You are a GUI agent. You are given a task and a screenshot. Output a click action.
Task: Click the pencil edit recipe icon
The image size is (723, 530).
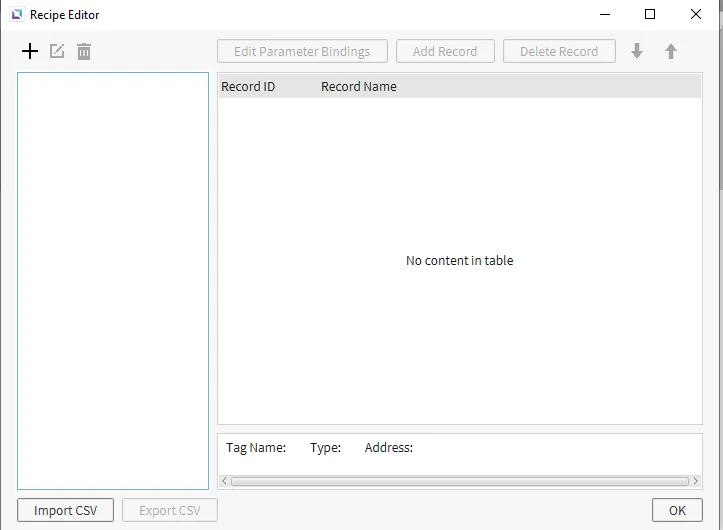57,51
